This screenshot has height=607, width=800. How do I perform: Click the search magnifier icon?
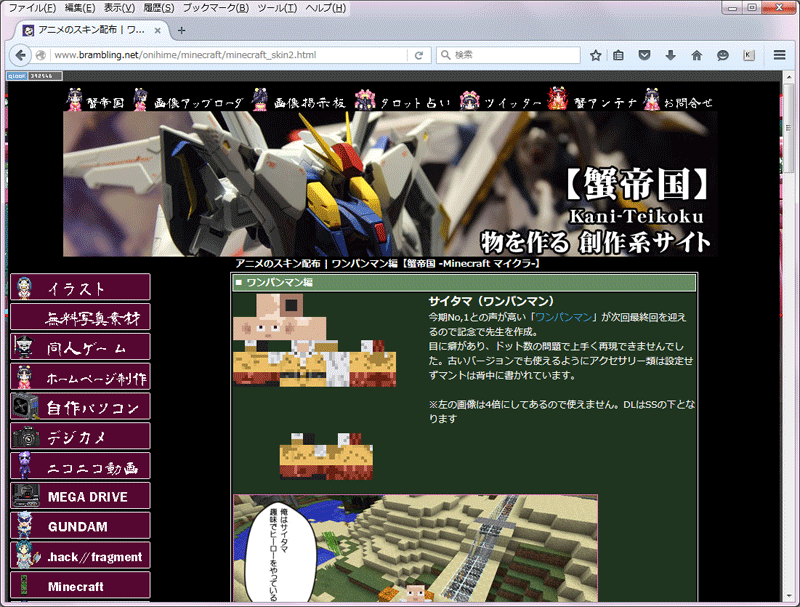[x=445, y=55]
